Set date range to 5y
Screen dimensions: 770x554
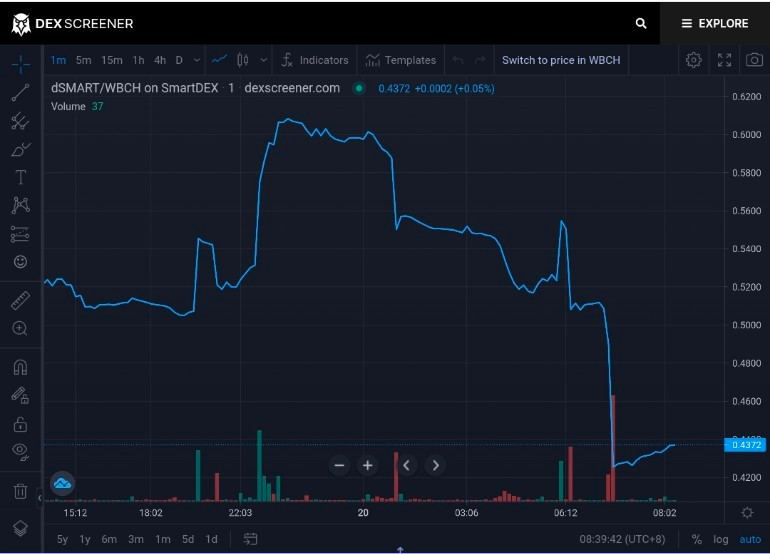click(x=62, y=539)
